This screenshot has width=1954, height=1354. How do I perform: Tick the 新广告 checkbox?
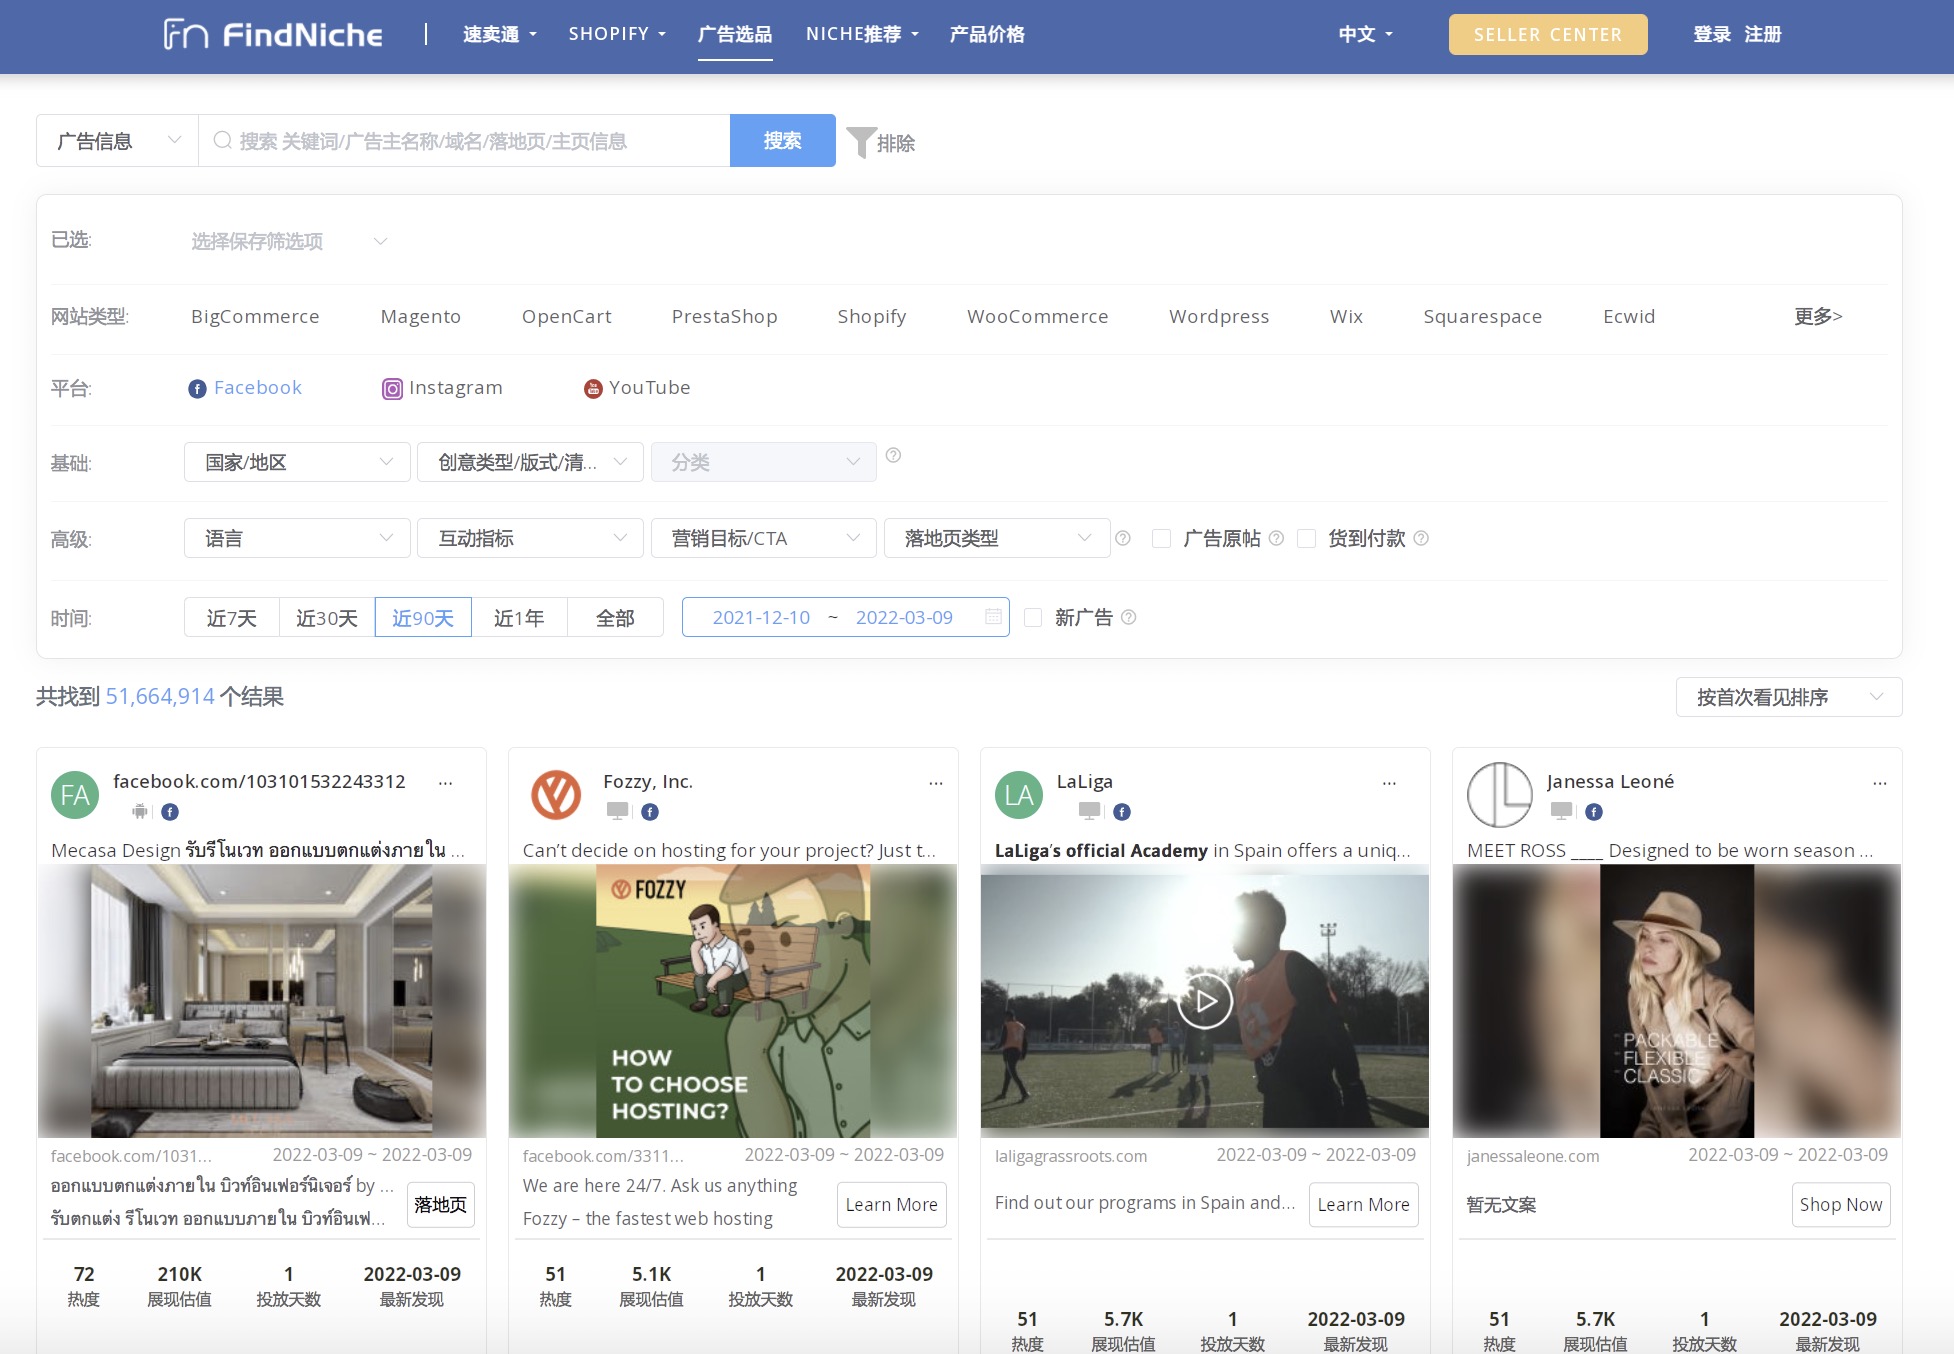click(1033, 618)
